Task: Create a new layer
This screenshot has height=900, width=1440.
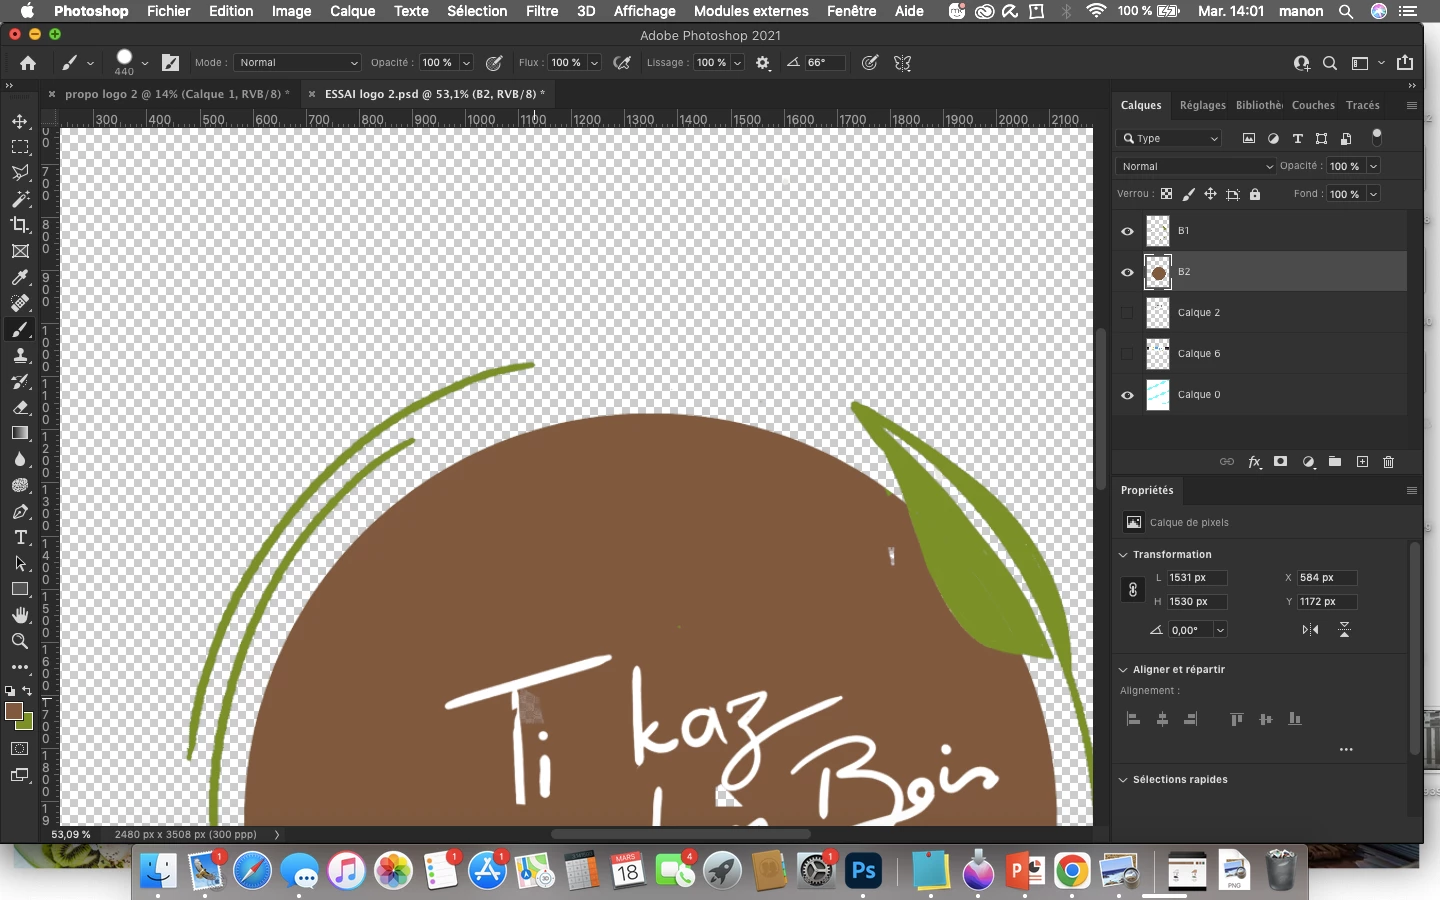Action: [x=1362, y=462]
